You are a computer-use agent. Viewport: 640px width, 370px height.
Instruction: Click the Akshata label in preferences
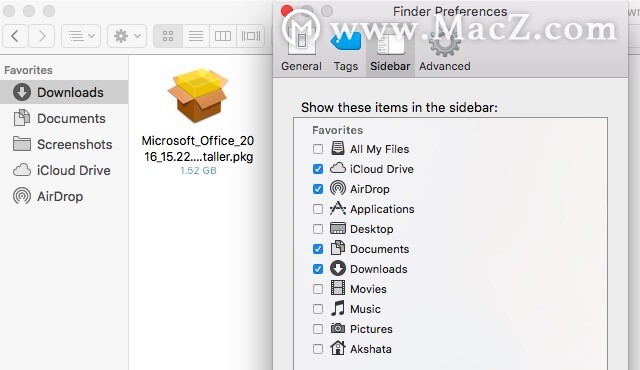pyautogui.click(x=371, y=349)
